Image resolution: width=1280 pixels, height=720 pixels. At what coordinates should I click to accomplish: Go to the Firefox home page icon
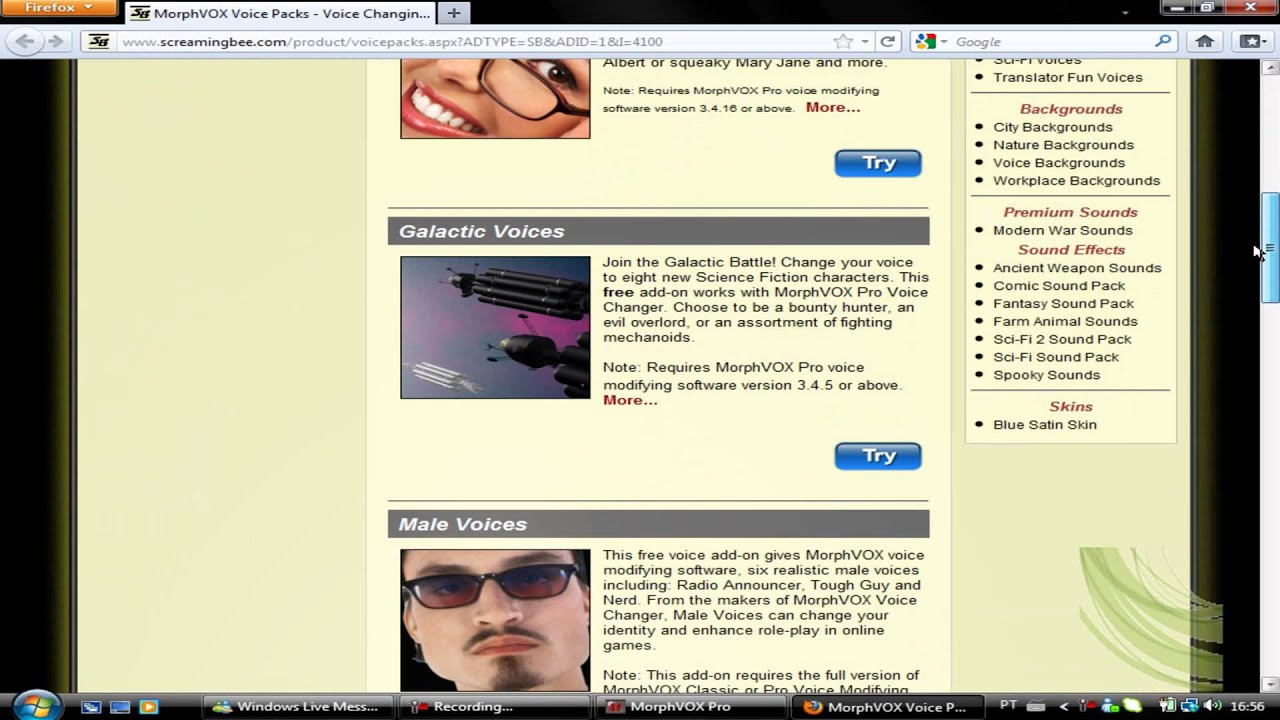[1205, 41]
